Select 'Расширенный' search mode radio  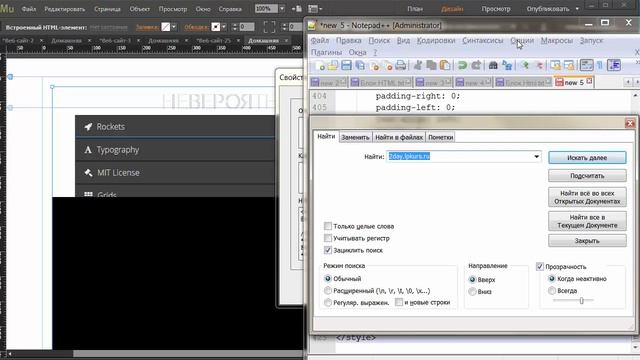pyautogui.click(x=328, y=291)
